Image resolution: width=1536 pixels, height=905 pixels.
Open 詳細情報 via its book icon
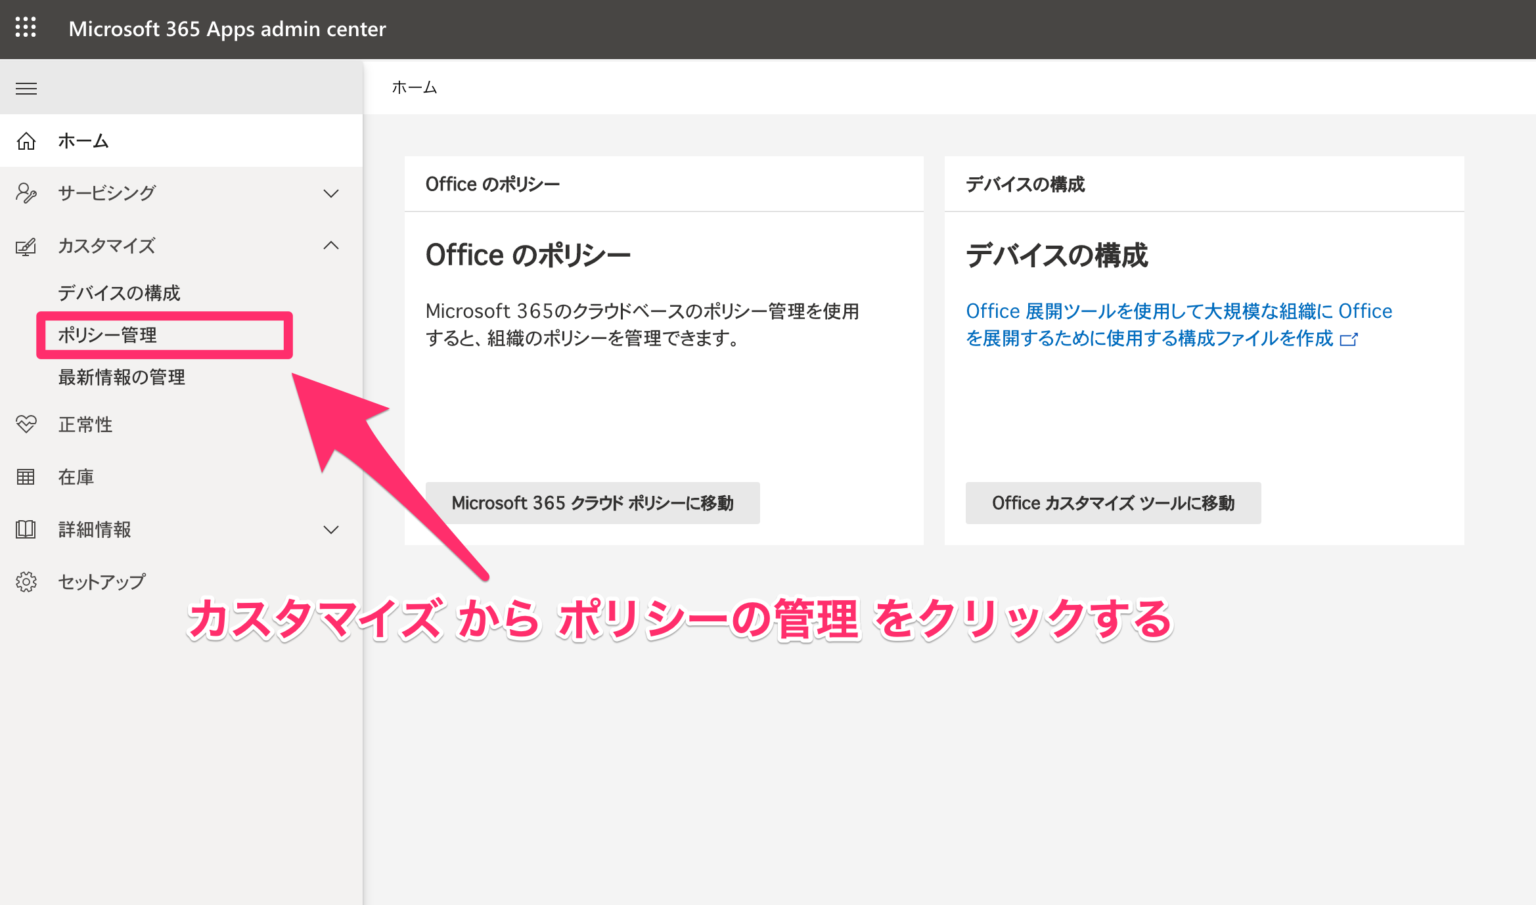(x=26, y=529)
